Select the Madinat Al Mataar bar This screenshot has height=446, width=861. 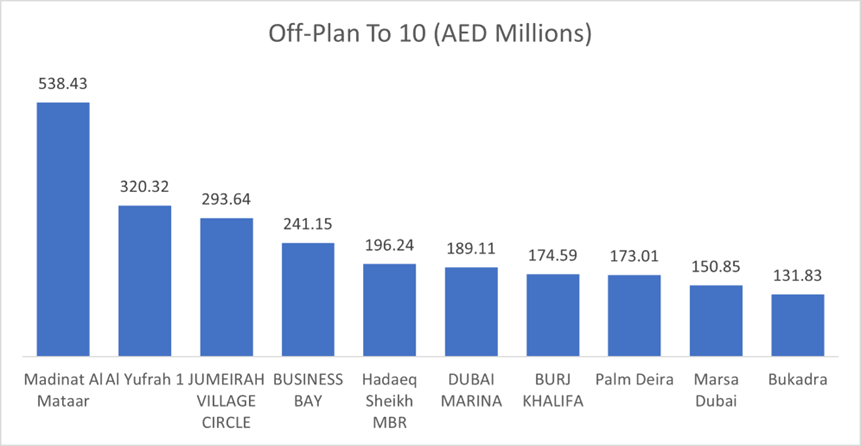point(63,228)
